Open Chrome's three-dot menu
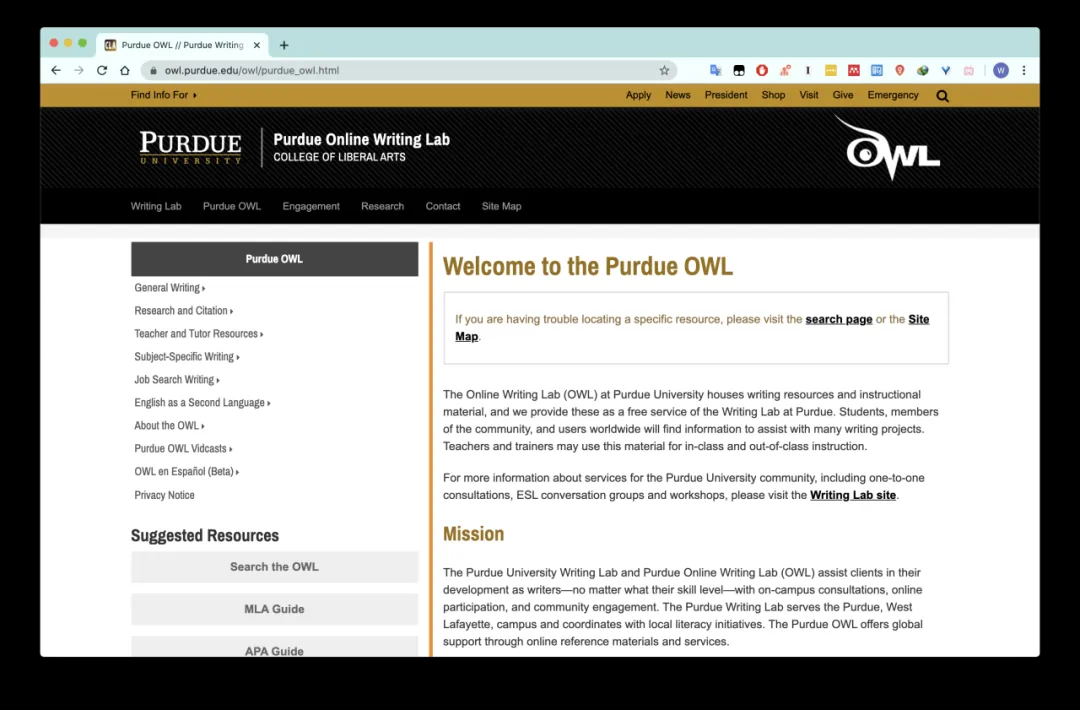1080x710 pixels. coord(1024,70)
